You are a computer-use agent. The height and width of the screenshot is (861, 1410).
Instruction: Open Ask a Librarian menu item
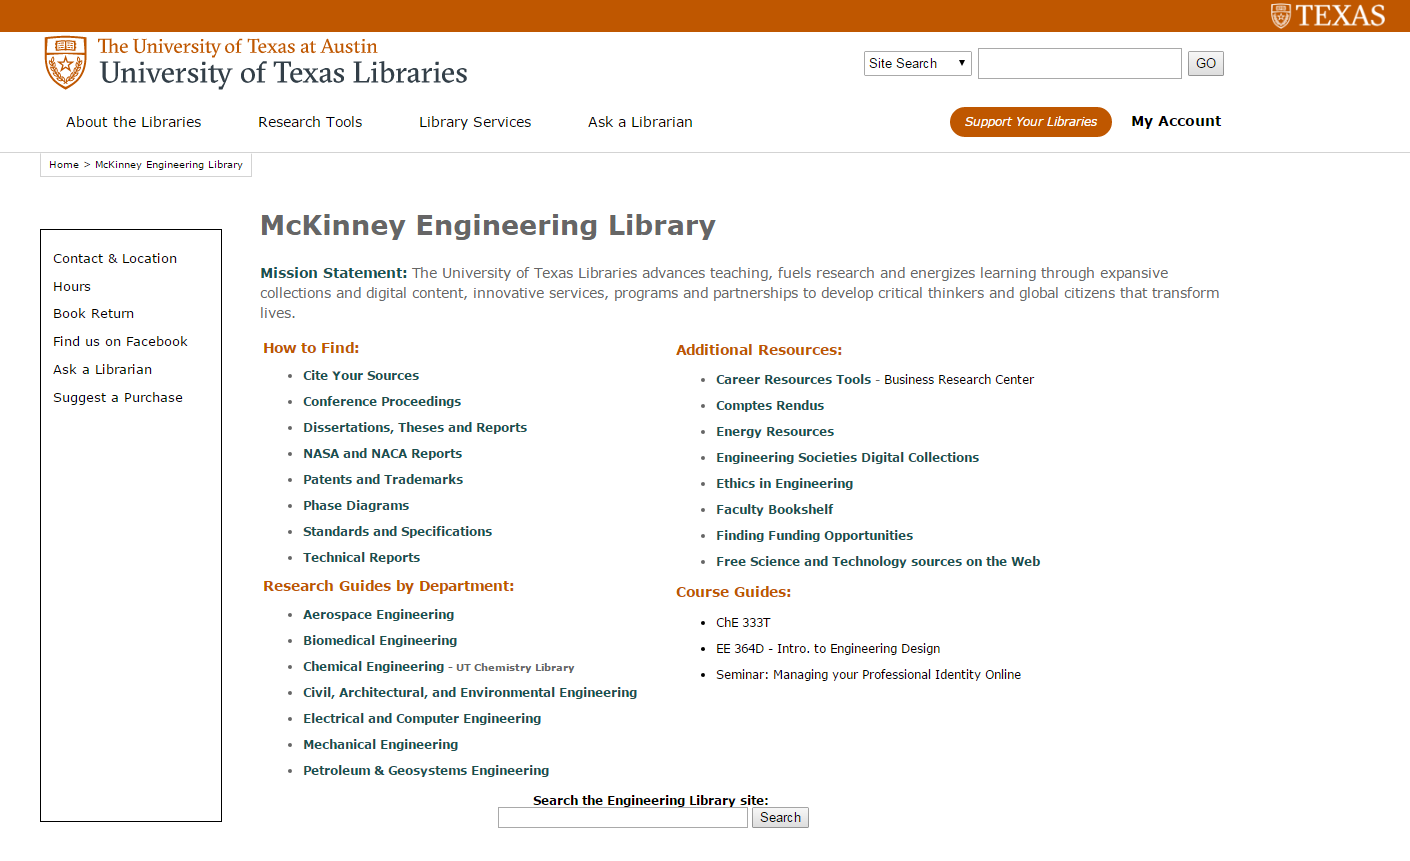pyautogui.click(x=640, y=122)
